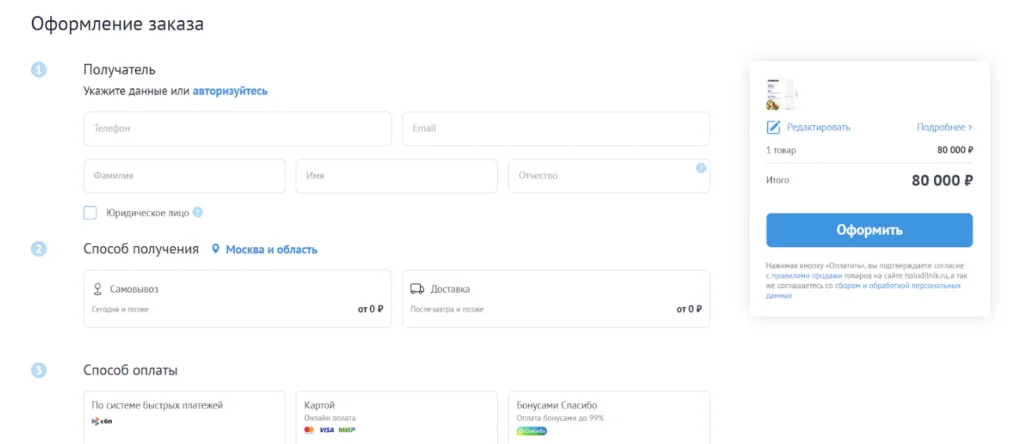Screen dimensions: 1024x444
Task: Open the Москва и область region selector
Action: (271, 249)
